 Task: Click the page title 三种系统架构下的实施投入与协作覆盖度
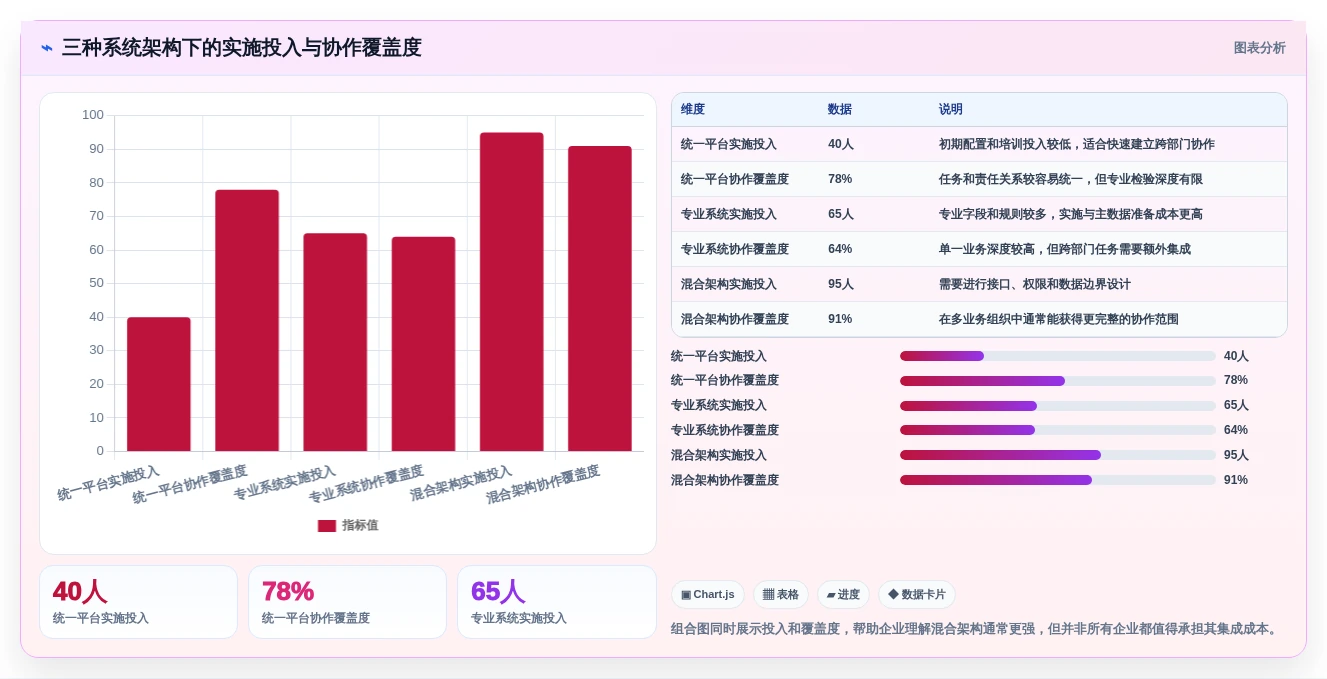(242, 48)
